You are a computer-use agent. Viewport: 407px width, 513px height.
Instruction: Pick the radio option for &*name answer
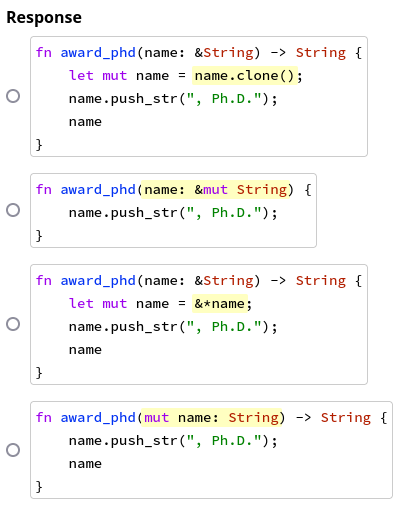coord(13,324)
